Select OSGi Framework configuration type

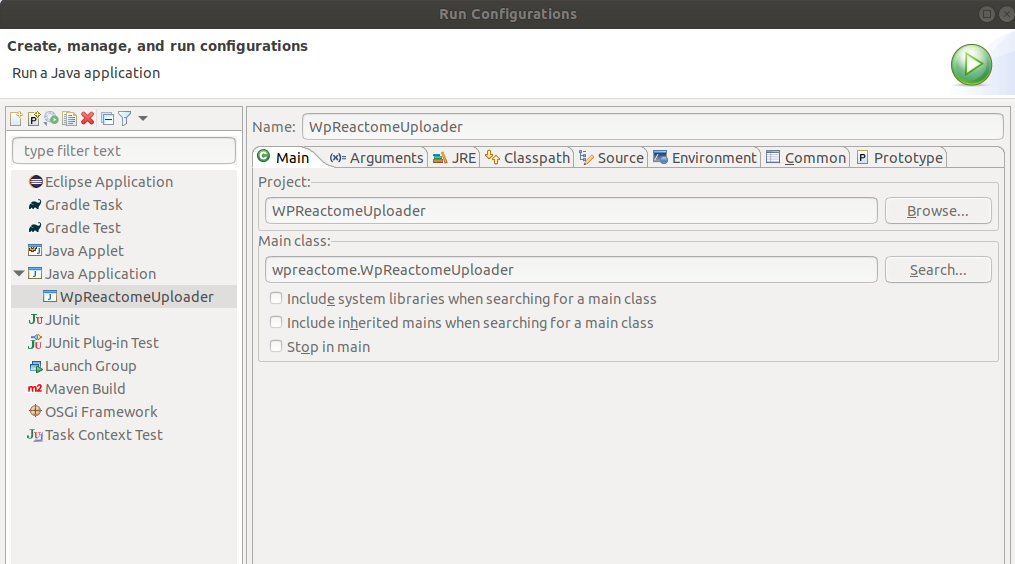click(x=101, y=412)
